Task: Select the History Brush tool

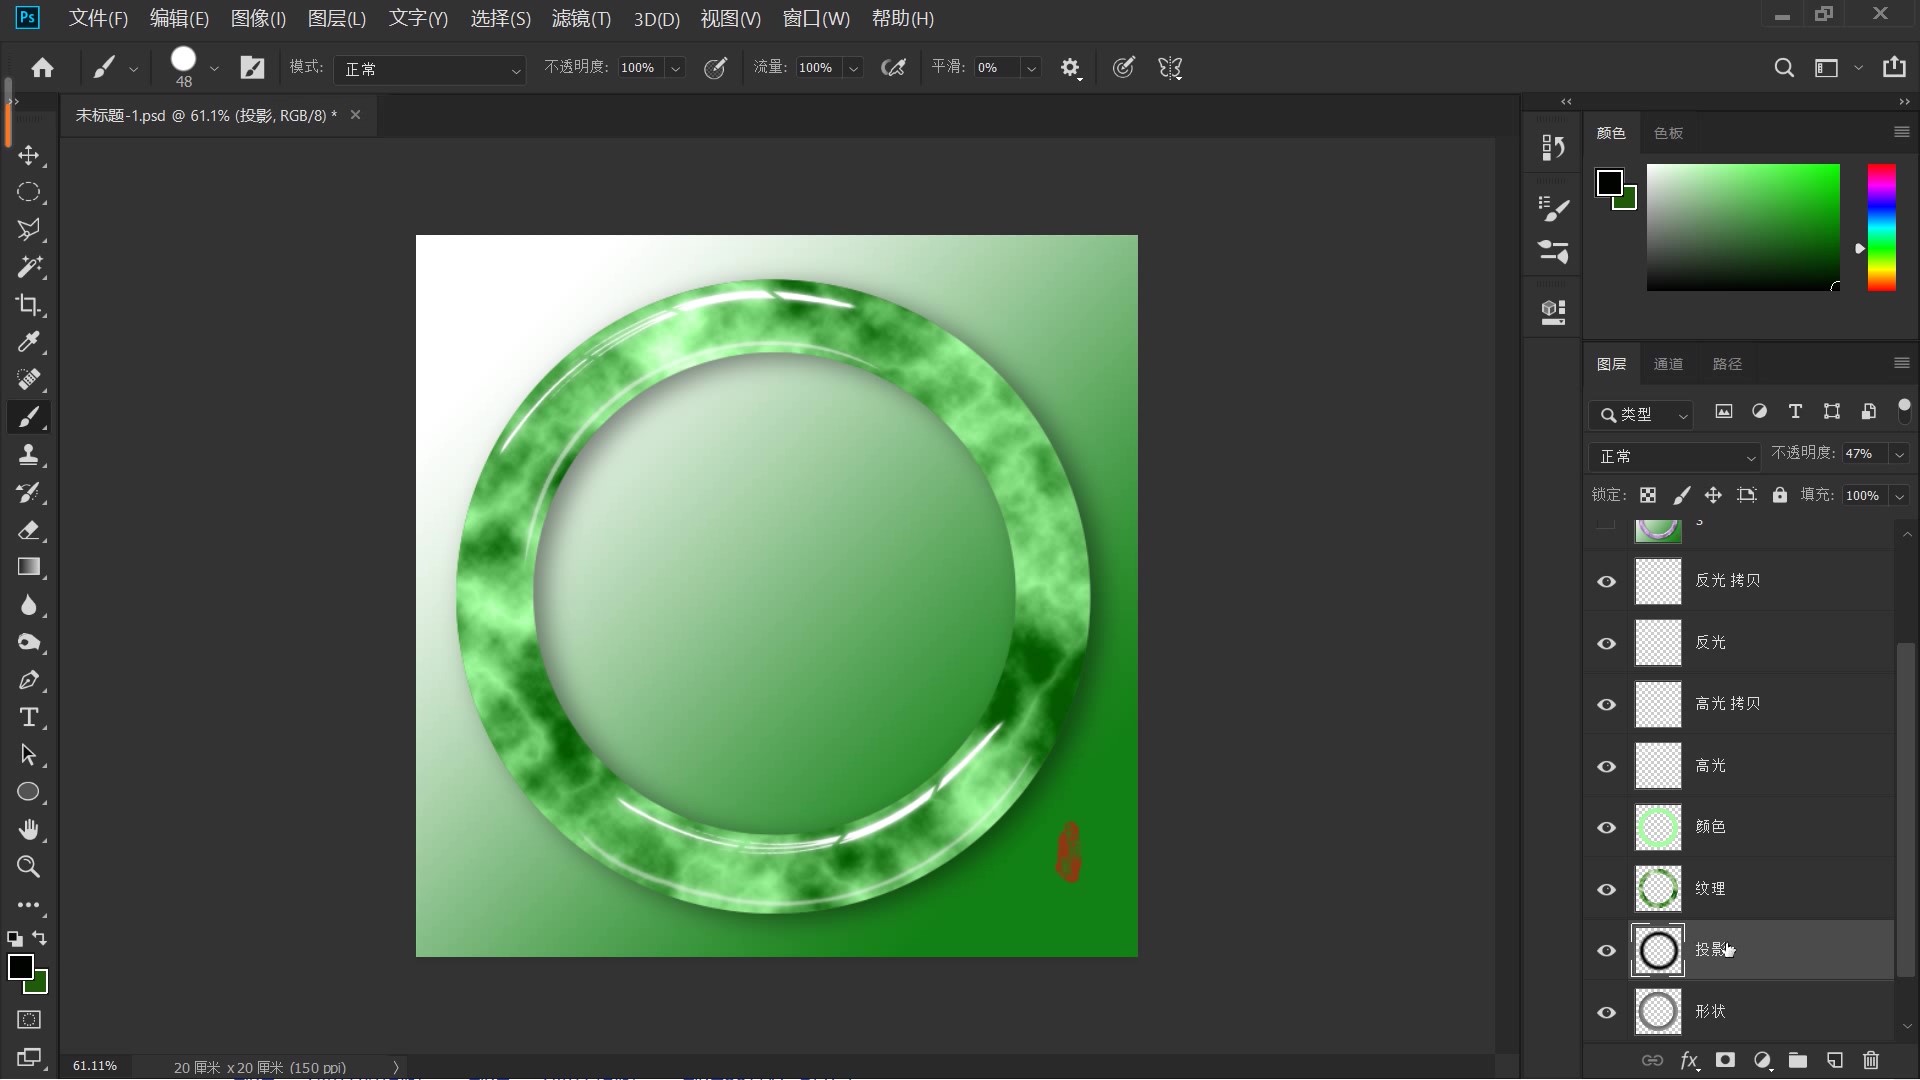Action: tap(29, 493)
